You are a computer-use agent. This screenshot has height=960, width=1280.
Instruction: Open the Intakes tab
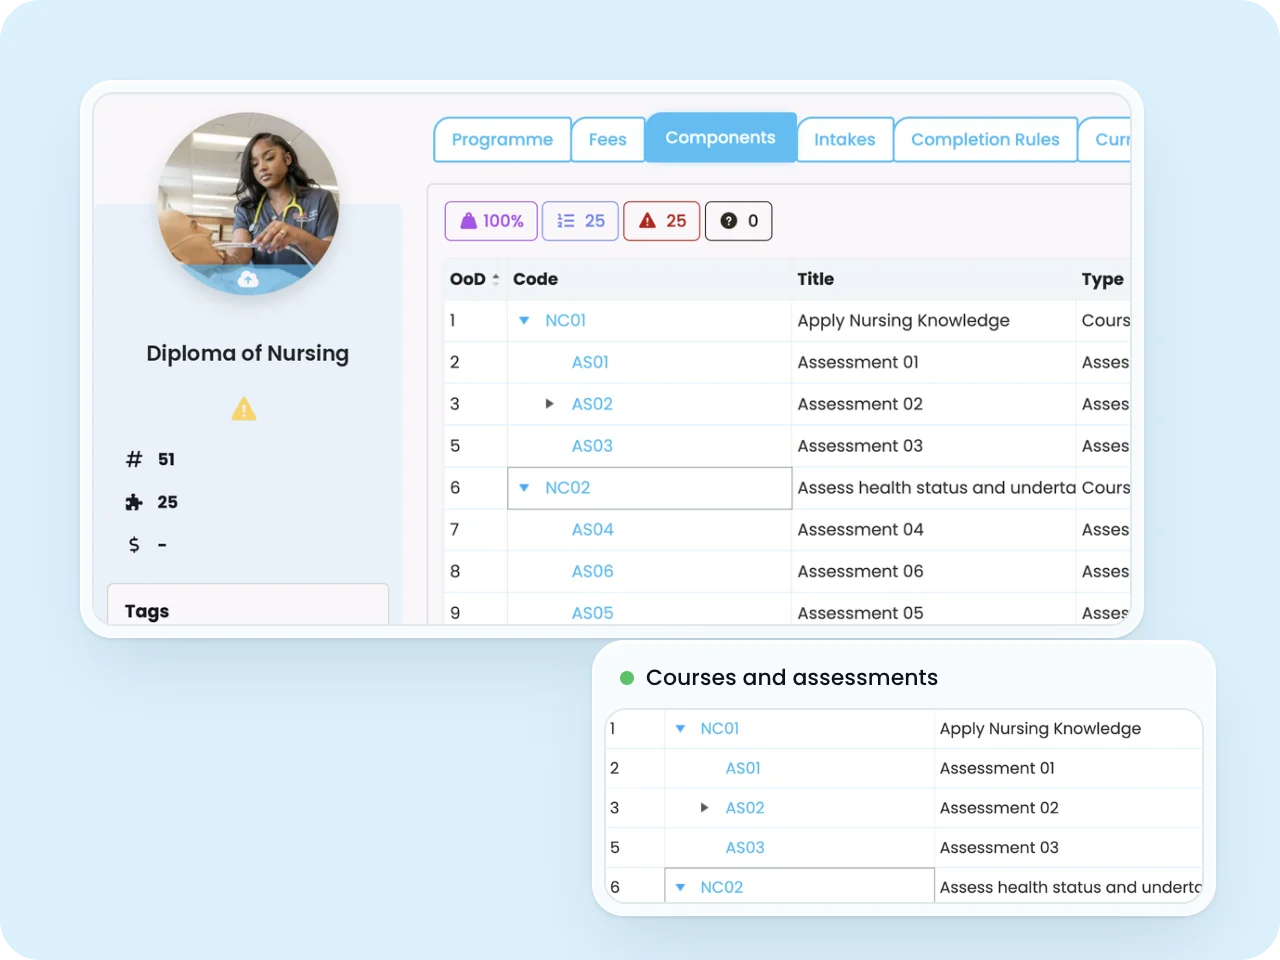[x=844, y=139]
